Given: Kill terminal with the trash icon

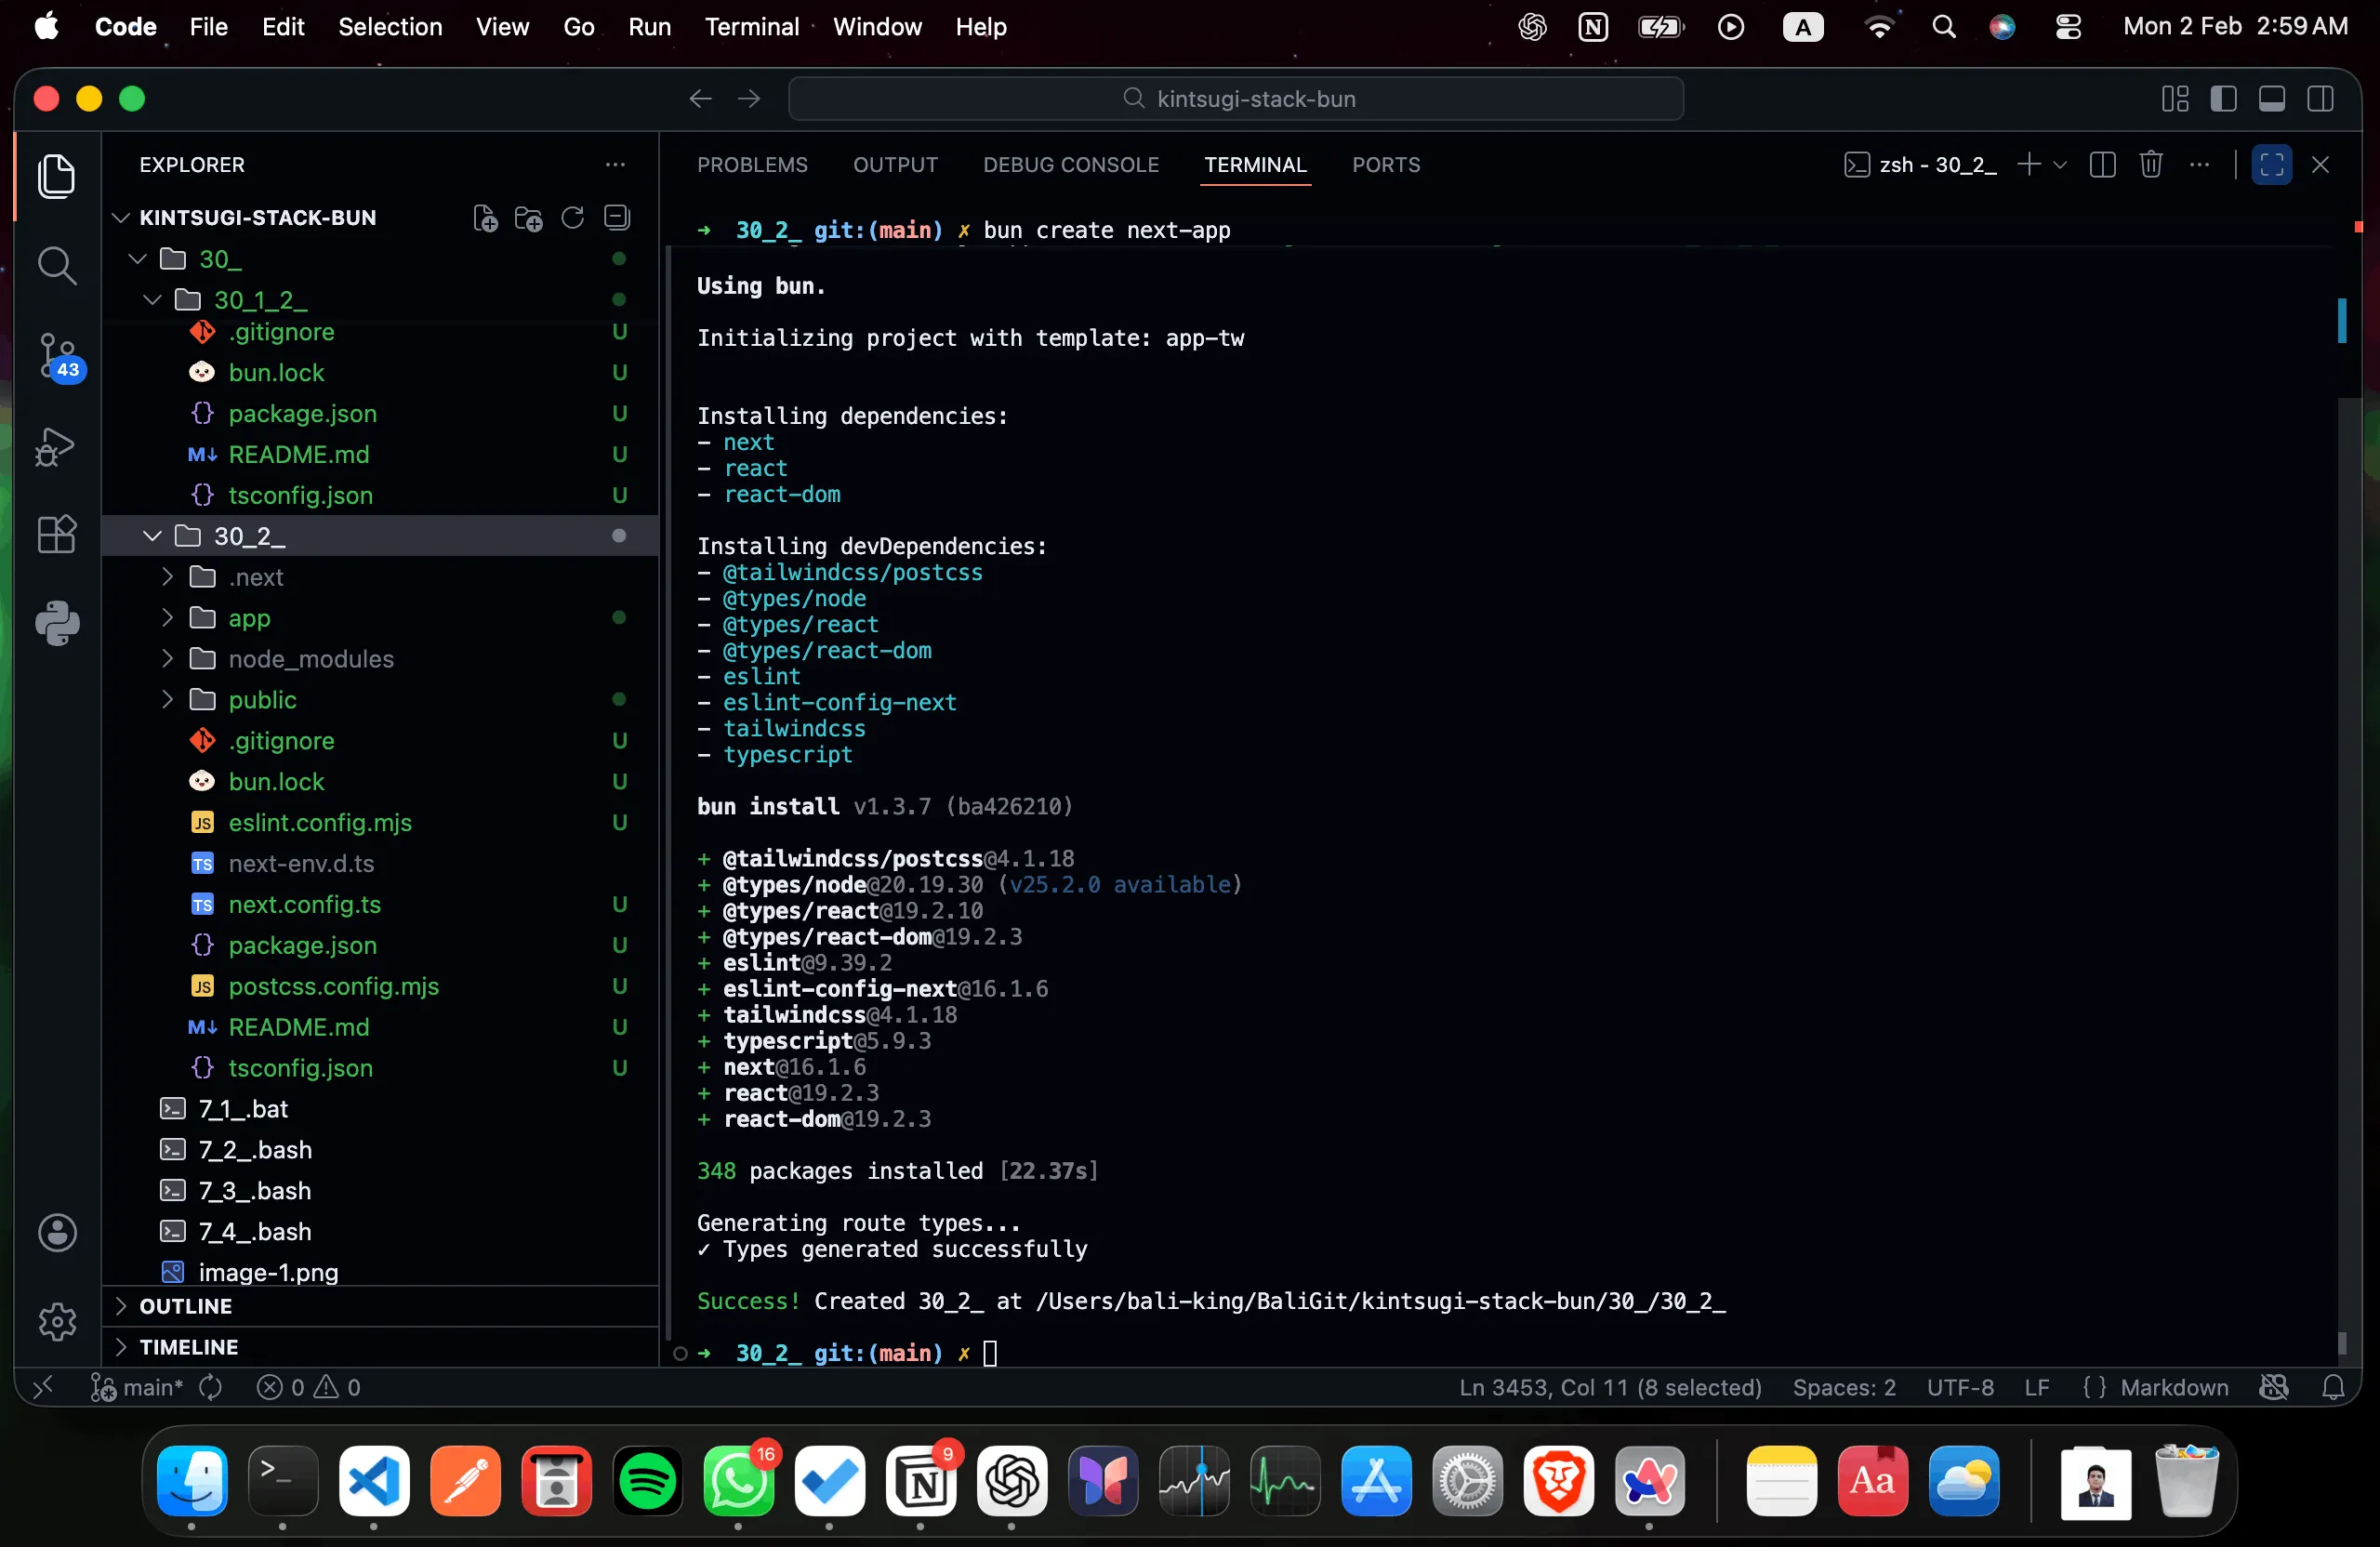Looking at the screenshot, I should click(x=2151, y=165).
